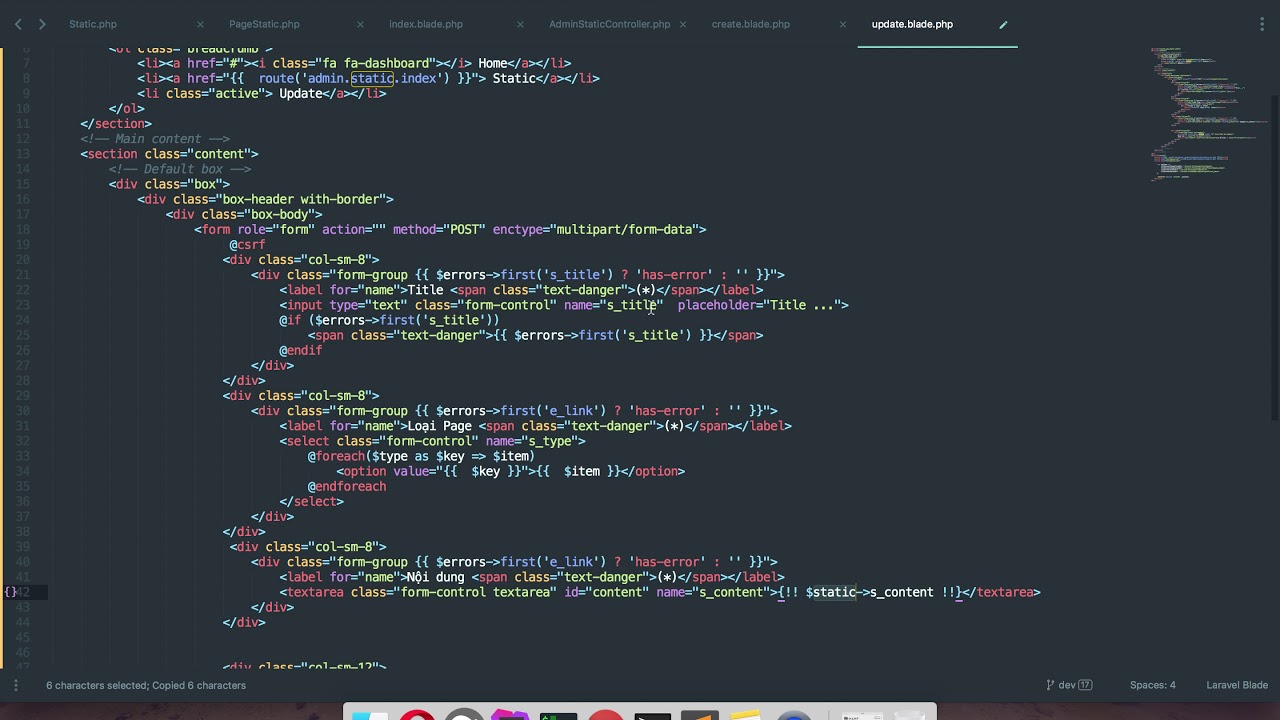Viewport: 1280px width, 720px height.
Task: Click the '@endforeach' directive
Action: [x=347, y=486]
